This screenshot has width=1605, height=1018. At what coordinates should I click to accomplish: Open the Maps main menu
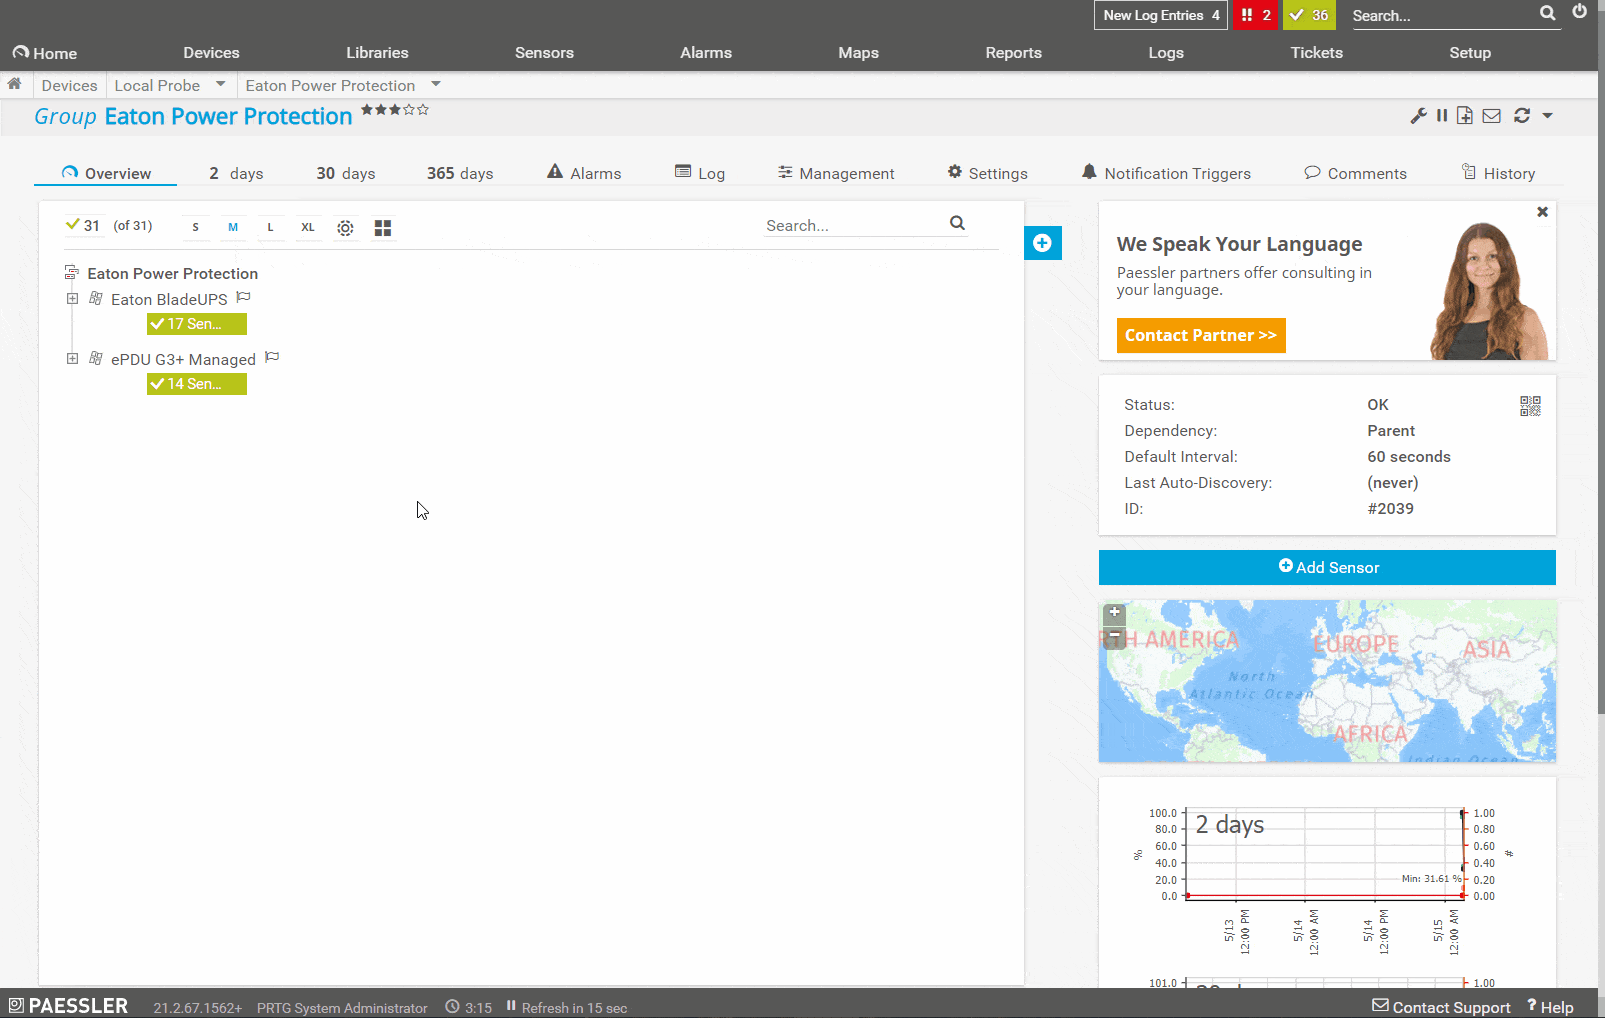[858, 53]
